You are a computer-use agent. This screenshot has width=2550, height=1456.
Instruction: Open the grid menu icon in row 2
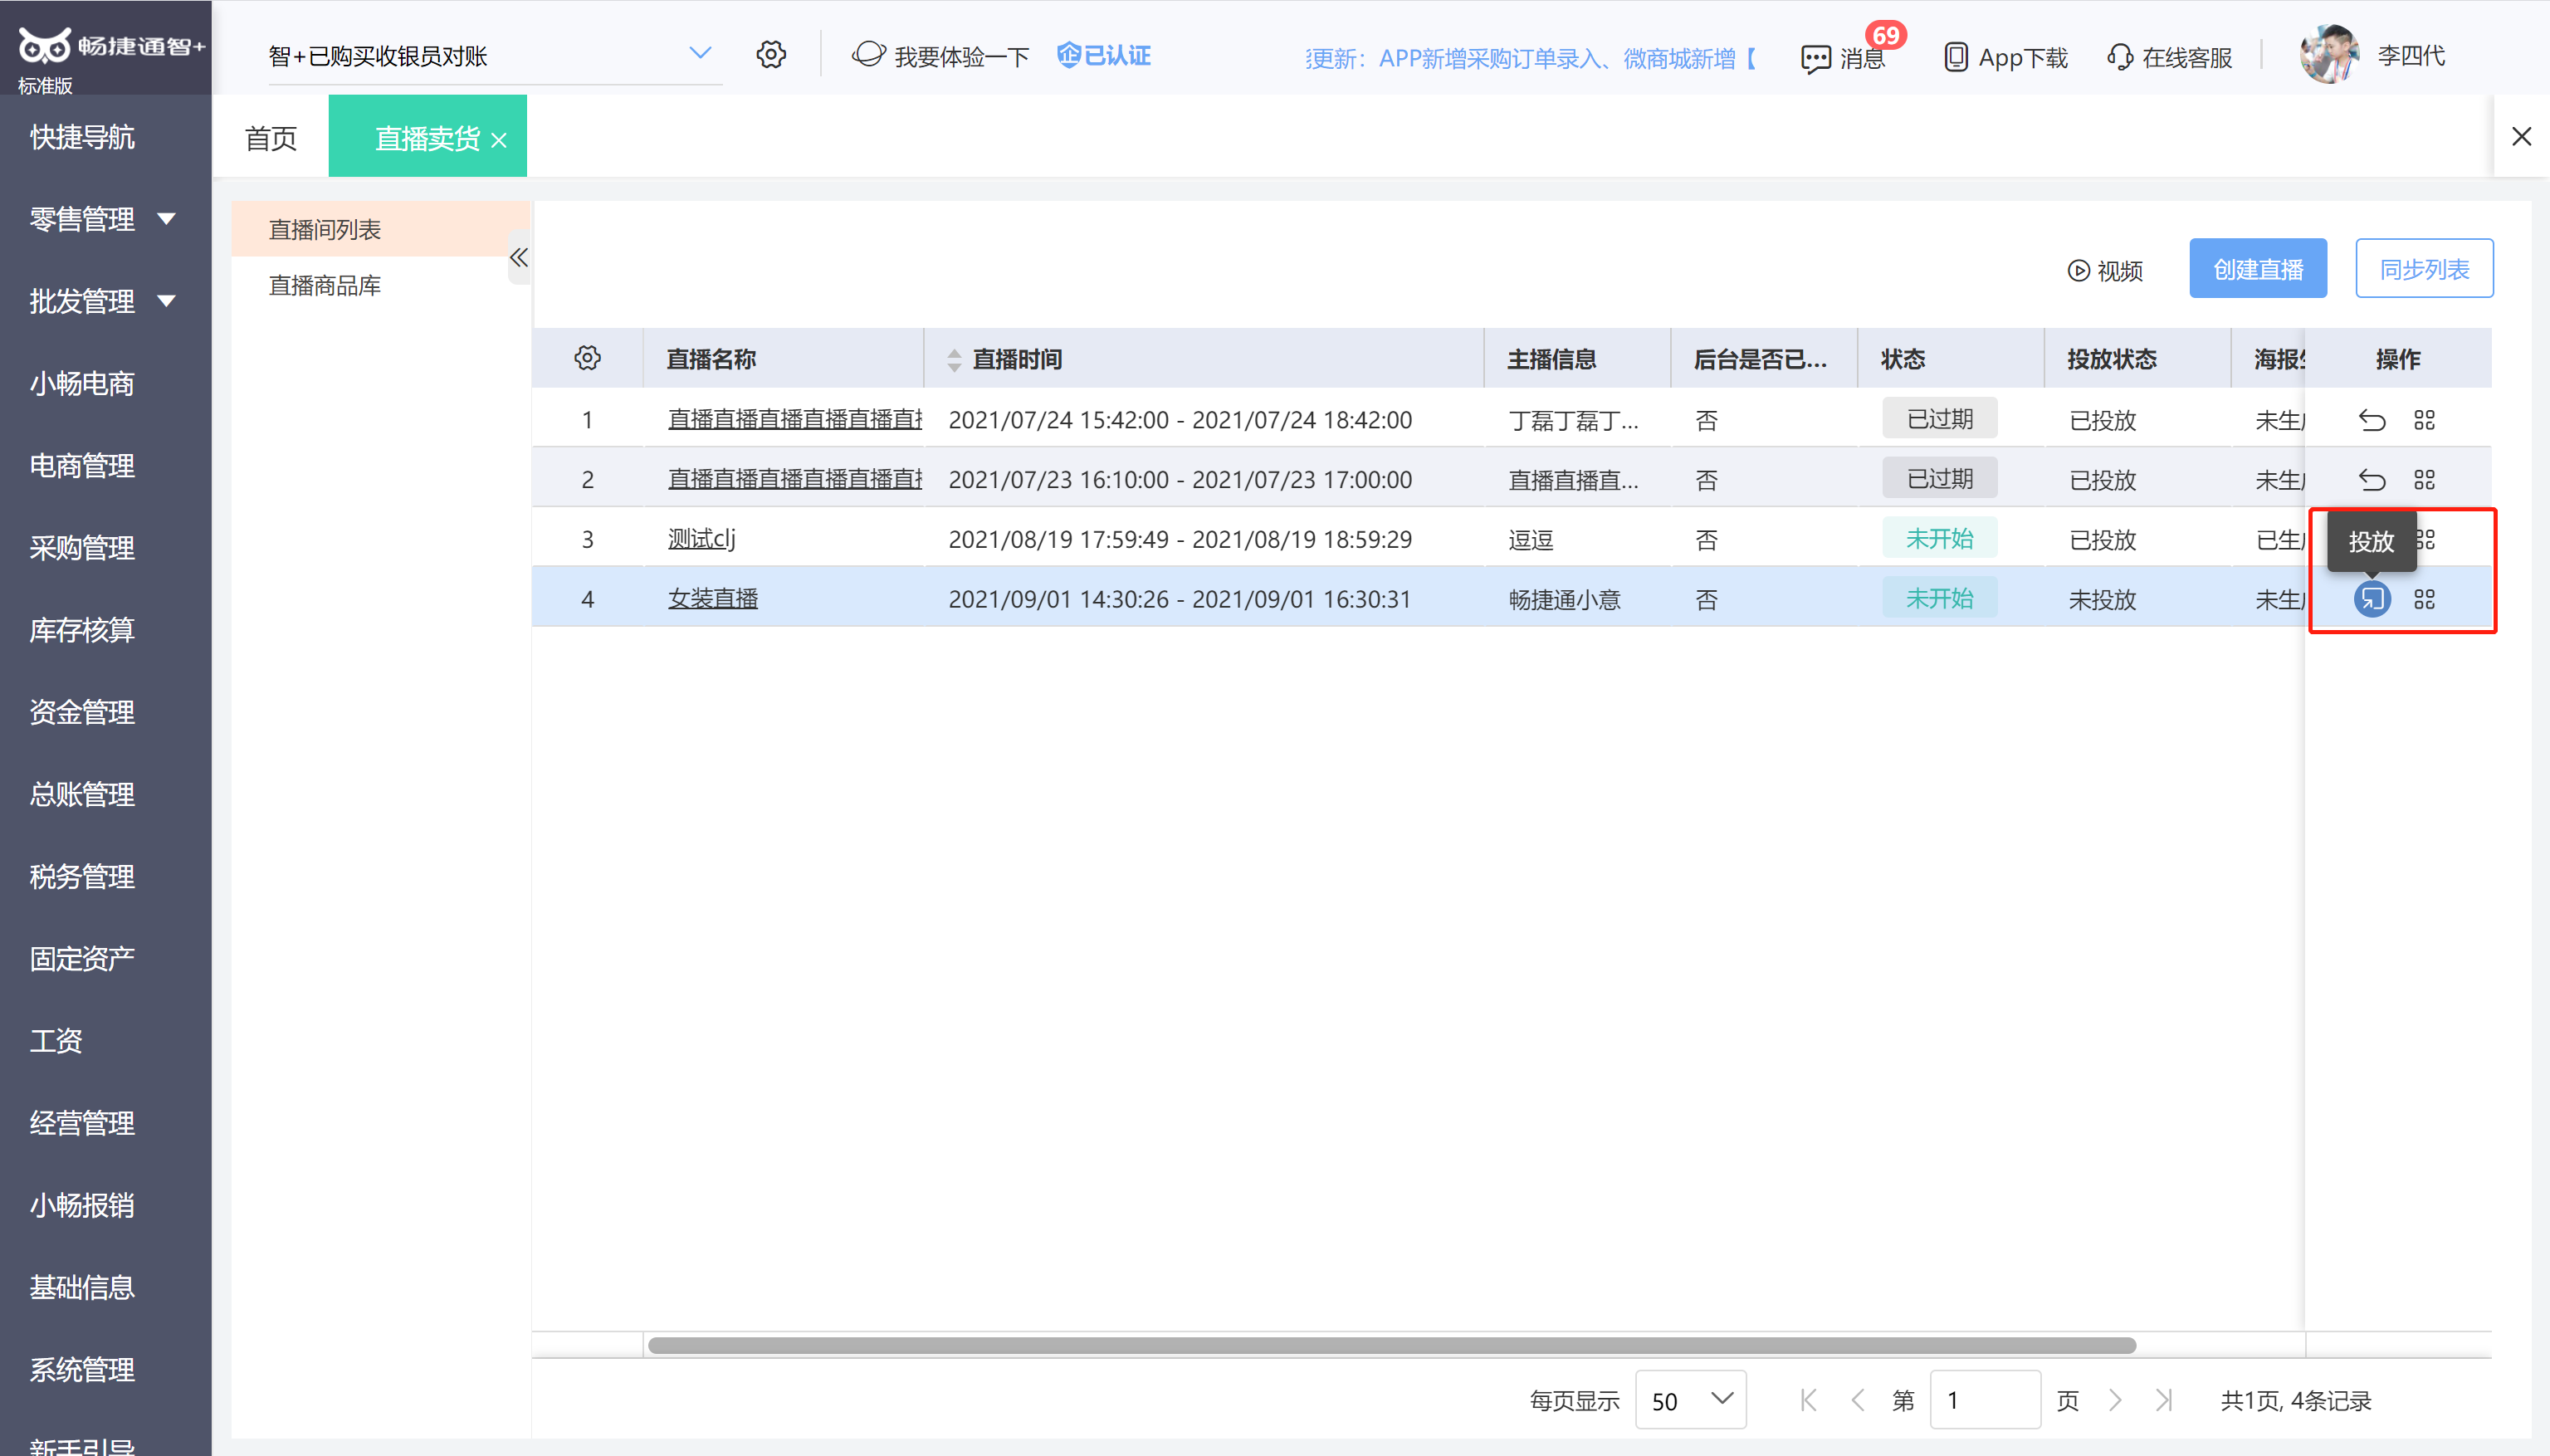click(2424, 480)
